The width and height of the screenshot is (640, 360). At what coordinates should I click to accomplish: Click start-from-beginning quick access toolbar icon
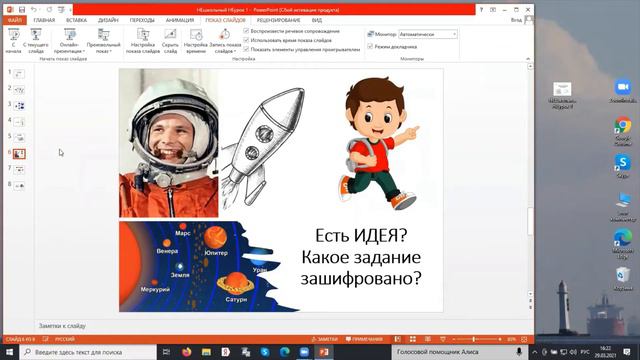click(61, 9)
